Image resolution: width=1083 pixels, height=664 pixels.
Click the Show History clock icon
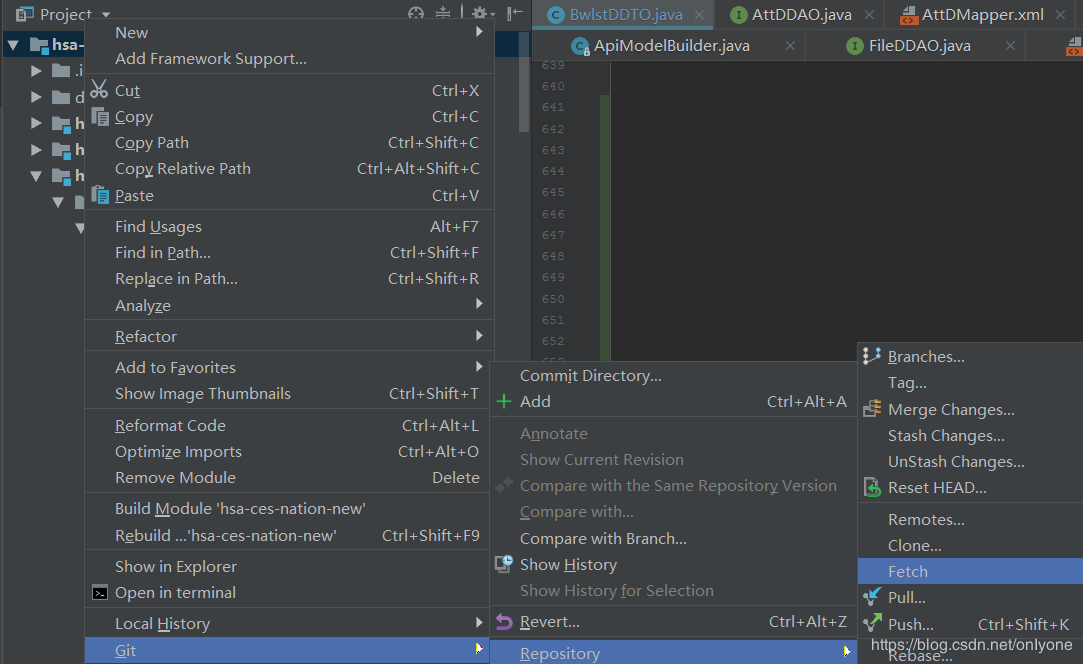click(504, 565)
